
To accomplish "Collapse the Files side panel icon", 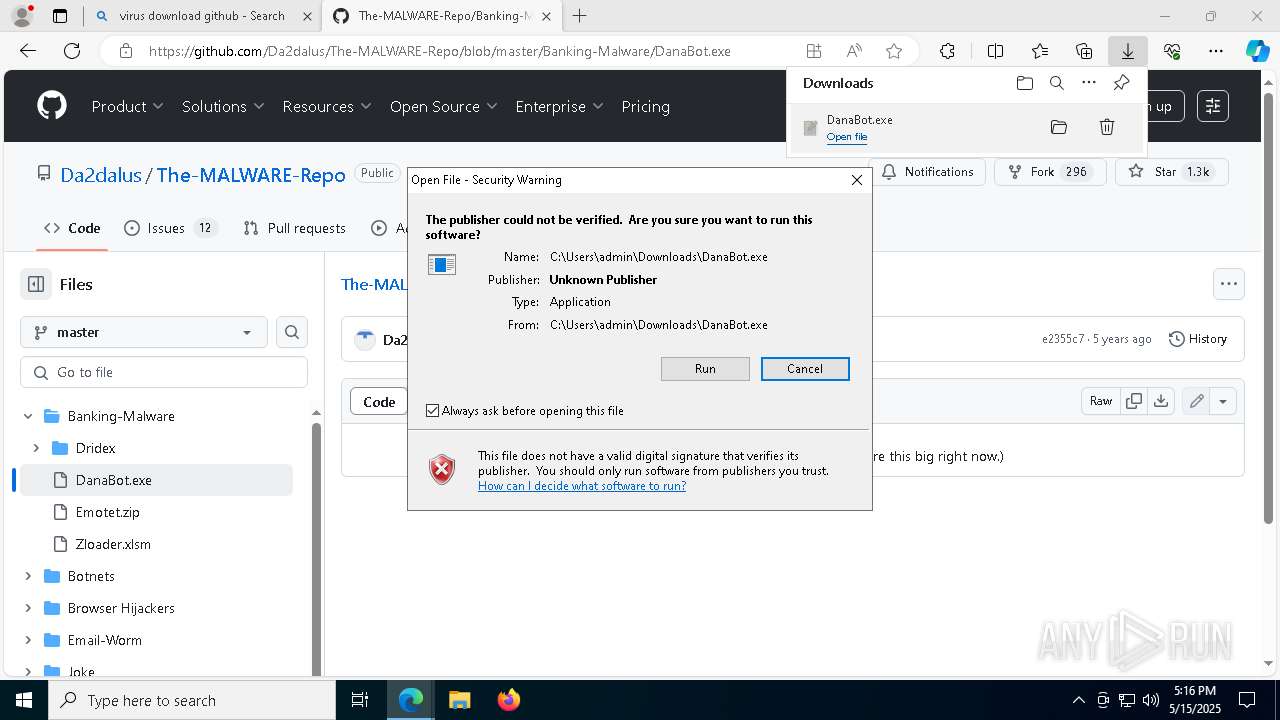I will click(36, 284).
